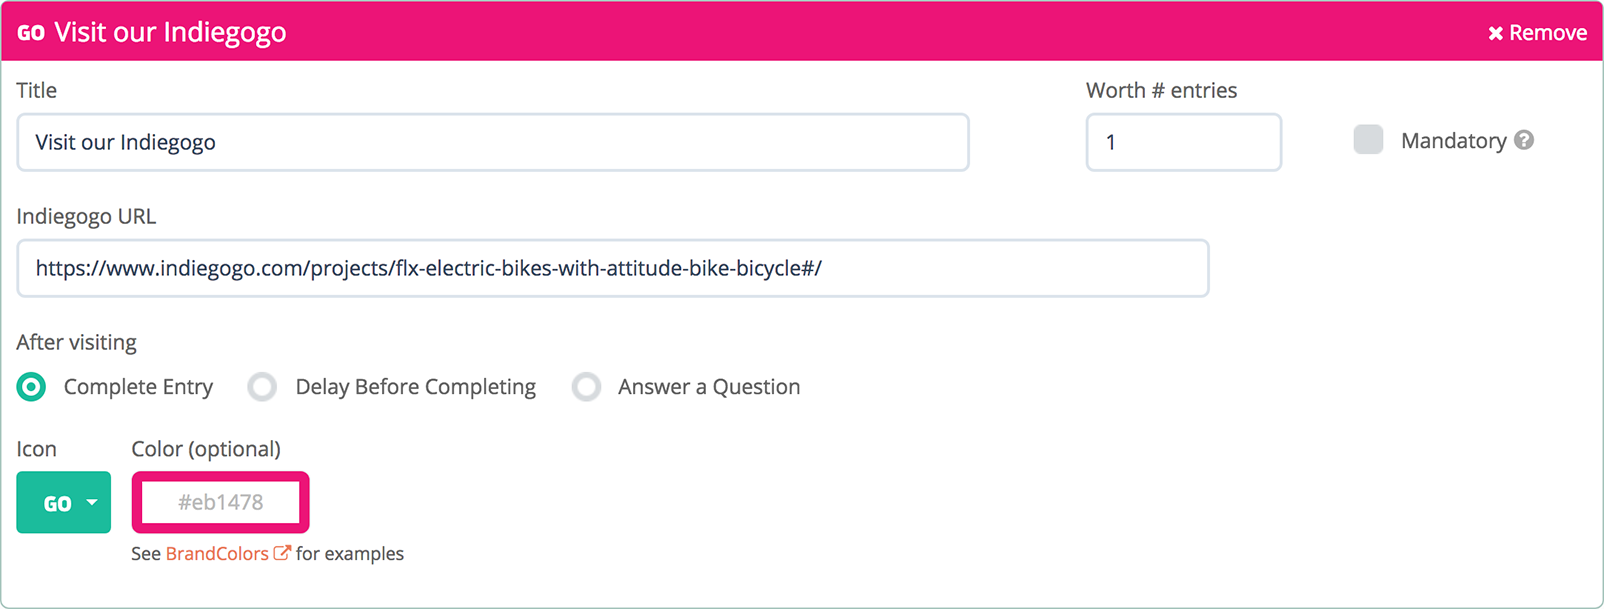Click the Color (optional) label
Screen dimensions: 1604x609
coord(206,449)
